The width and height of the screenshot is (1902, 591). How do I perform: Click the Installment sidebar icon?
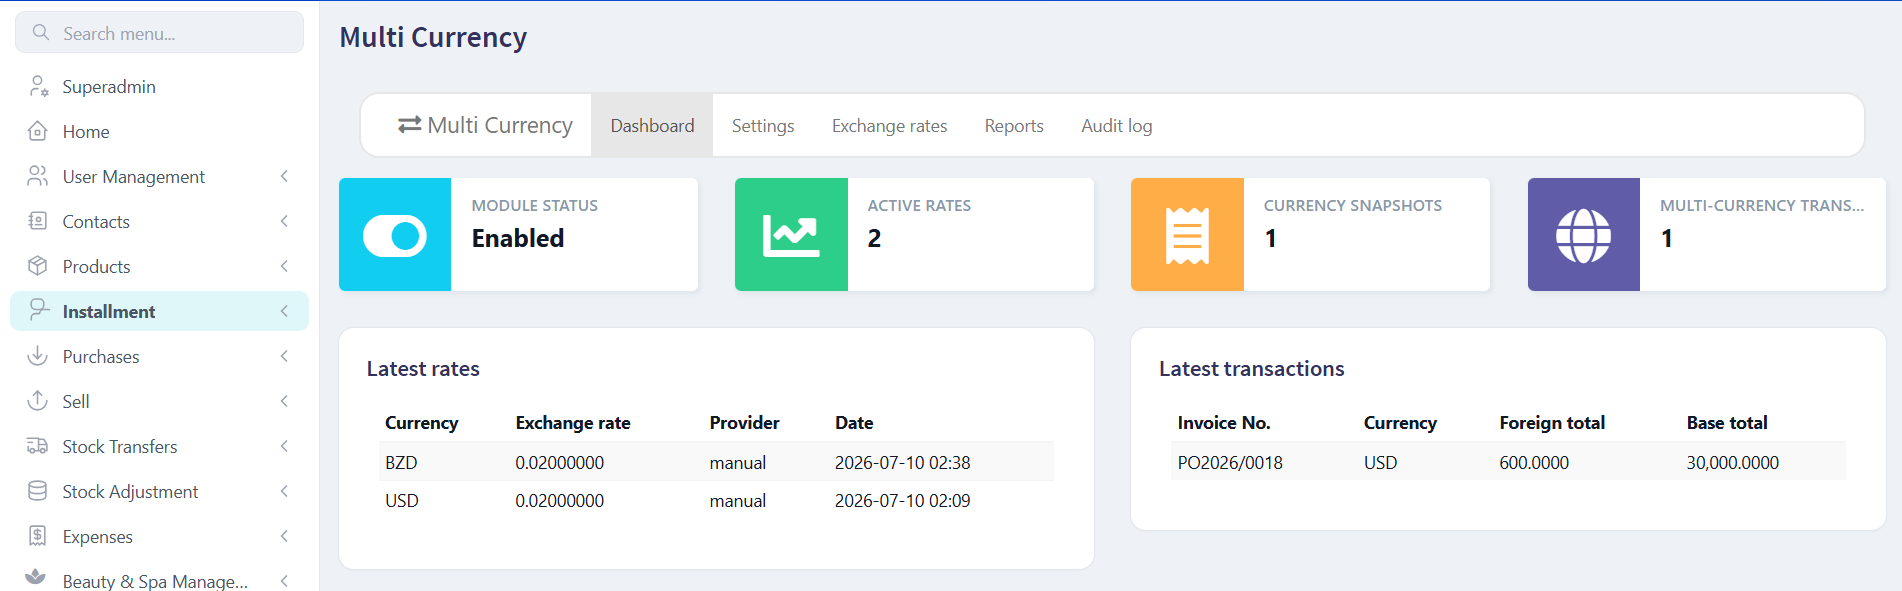[38, 310]
